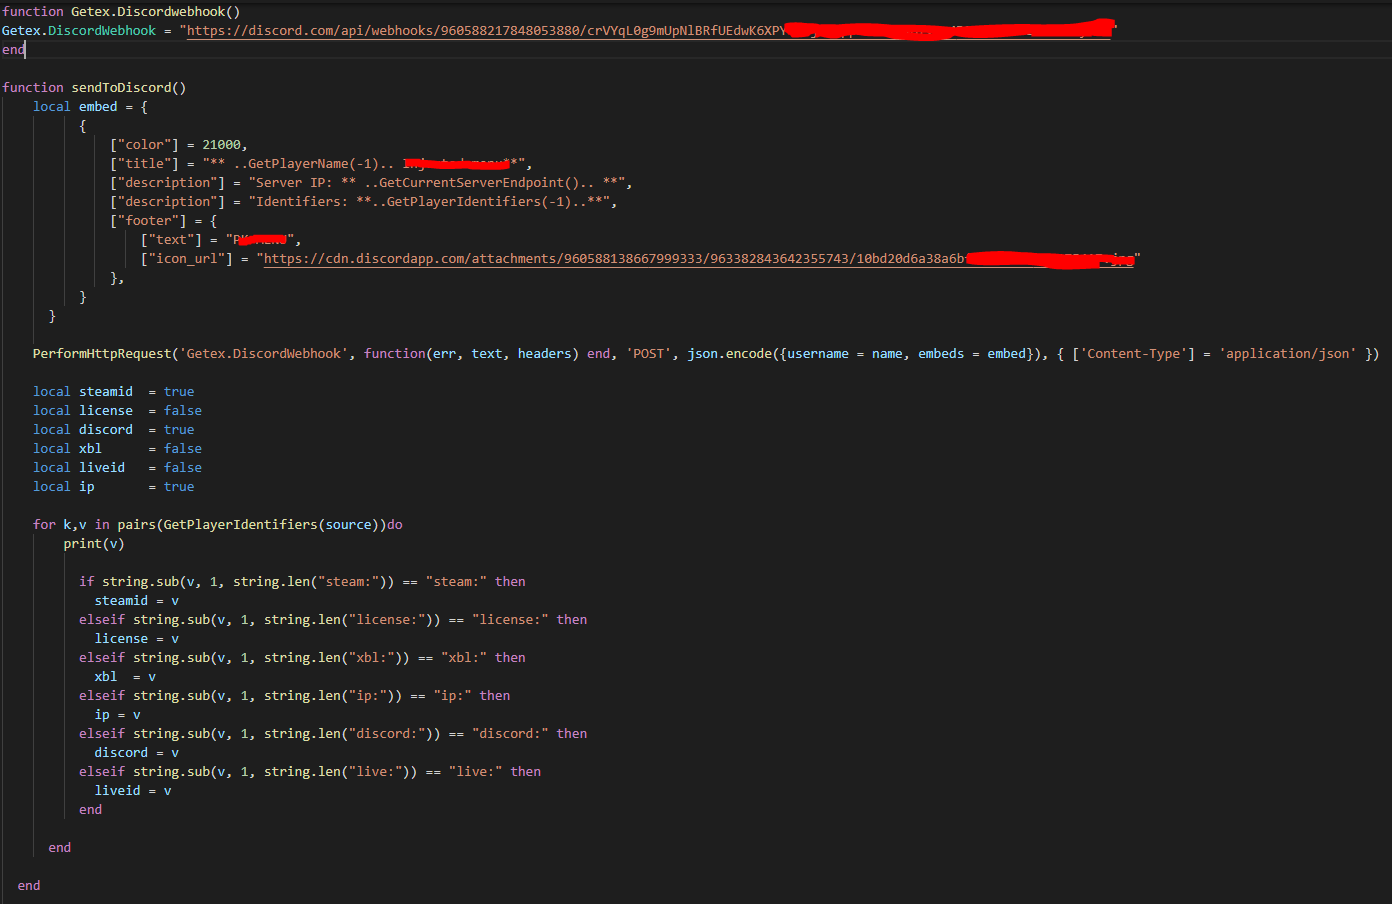Screen dimensions: 1392x904
Task: Click the "steam:" if condition line
Action: tap(302, 582)
